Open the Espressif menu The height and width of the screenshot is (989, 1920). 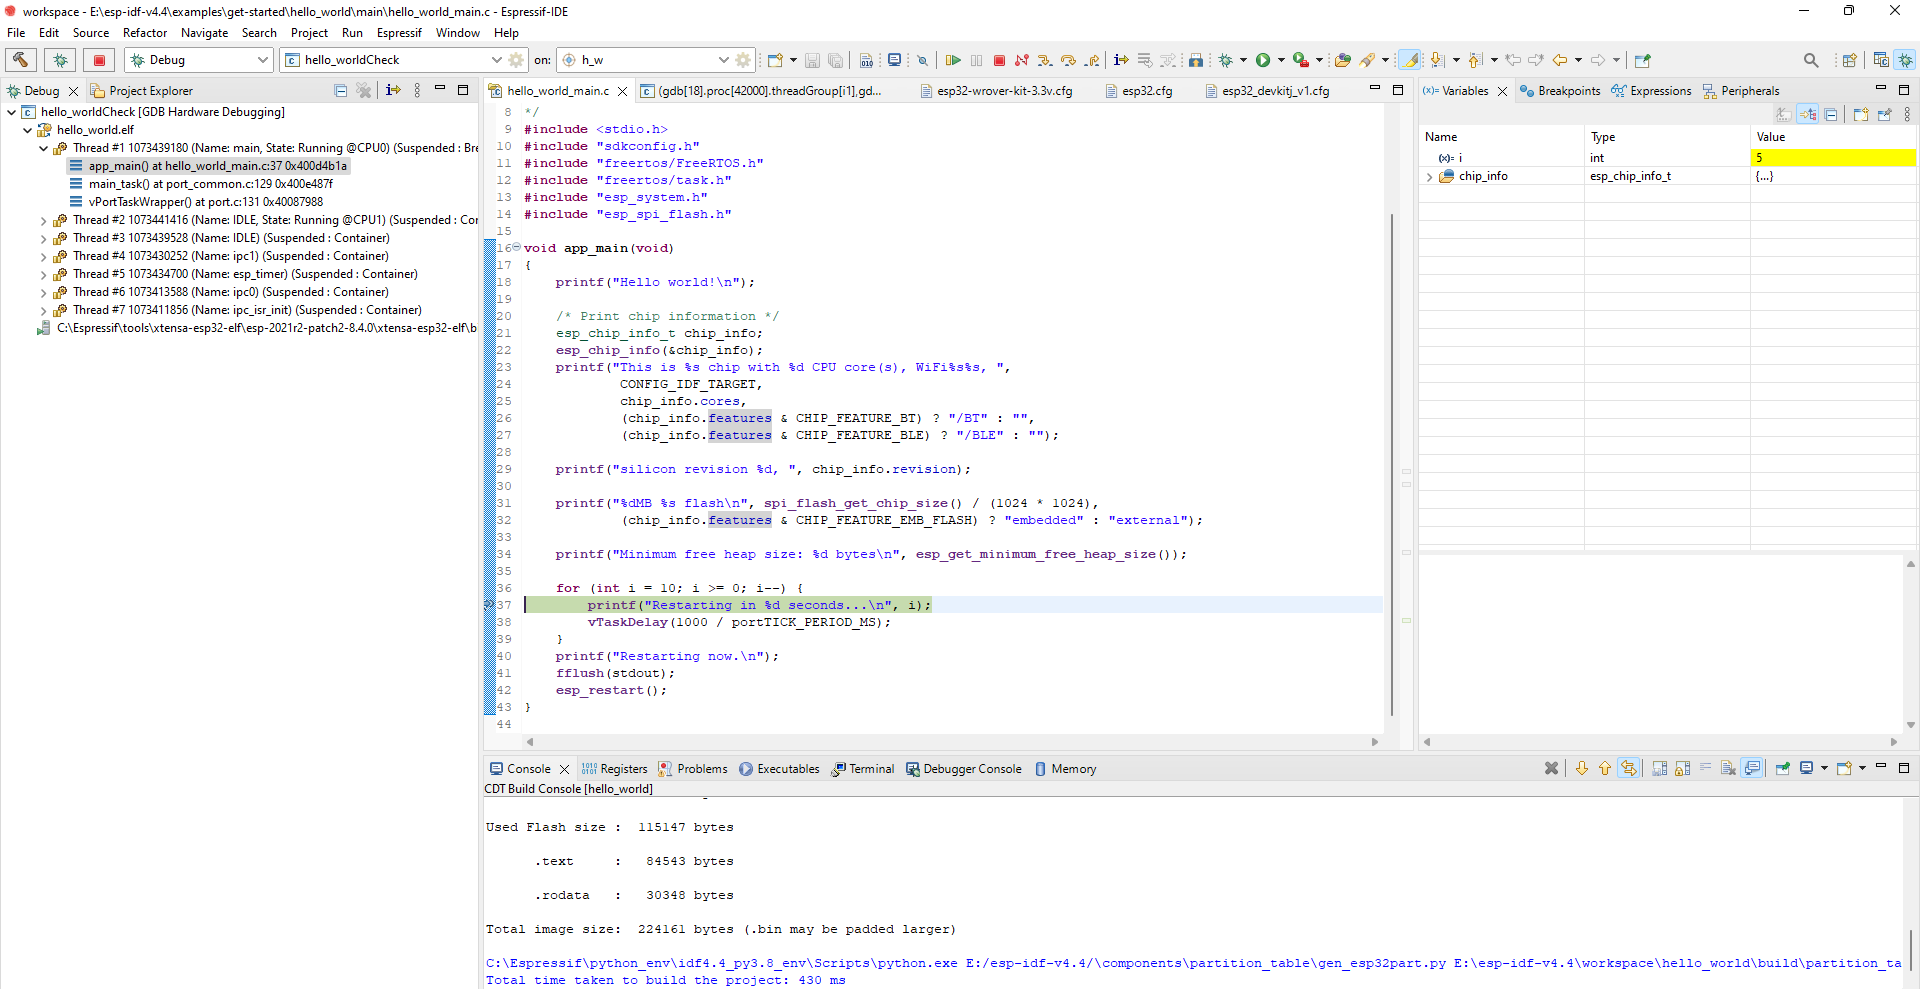coord(399,33)
